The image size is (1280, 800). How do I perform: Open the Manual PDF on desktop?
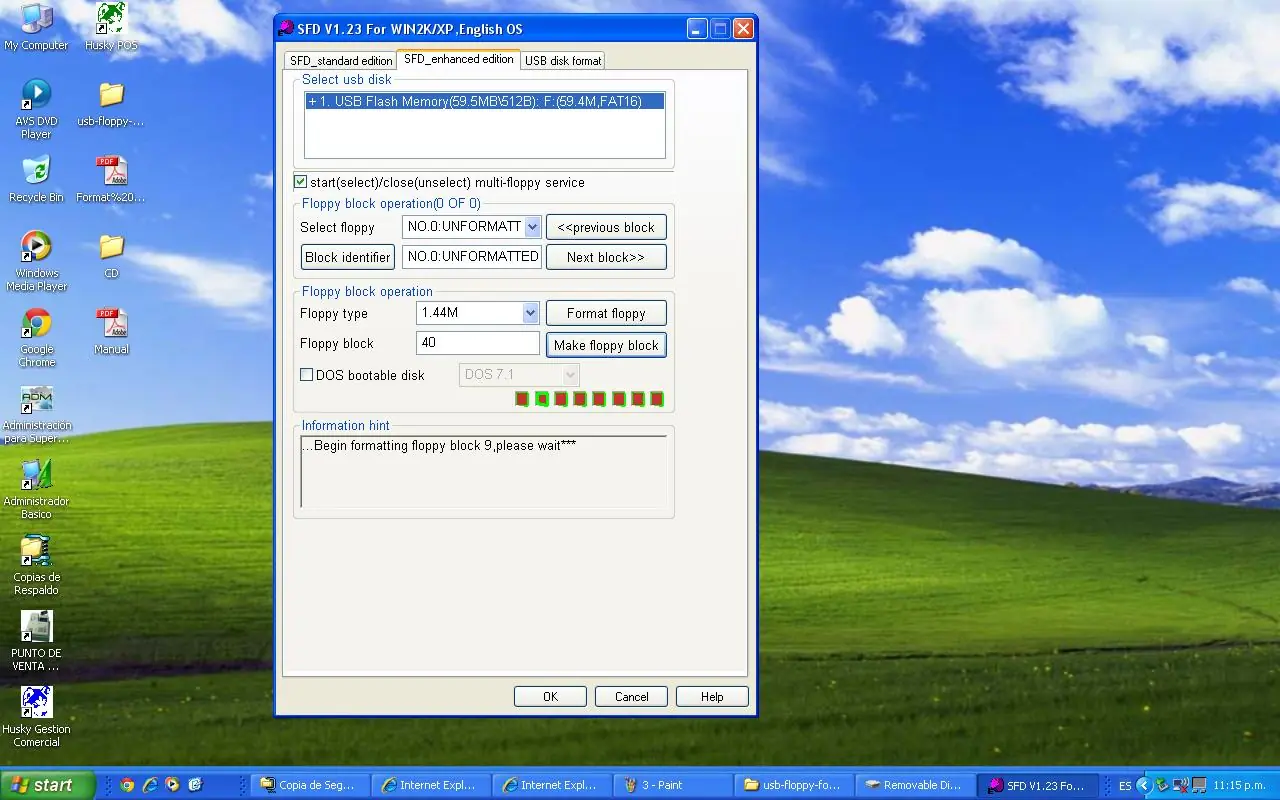point(111,331)
